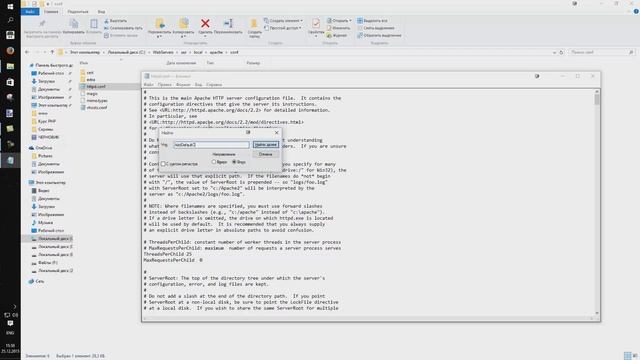The width and height of the screenshot is (640, 360).
Task: Open the Open (Открыть) ribbon dropdown
Action: (x=339, y=20)
